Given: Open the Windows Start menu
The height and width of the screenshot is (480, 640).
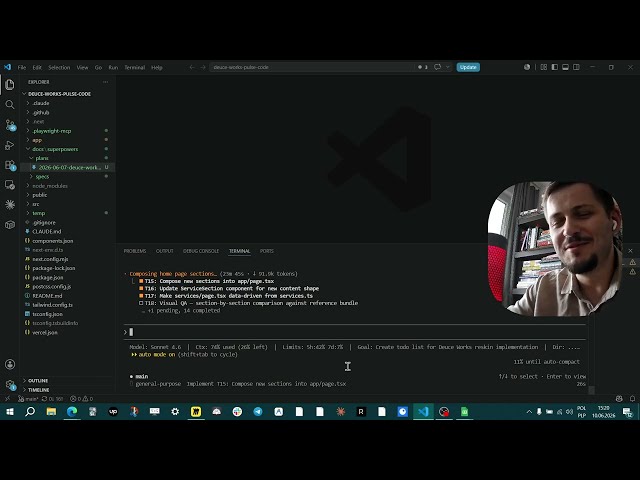Looking at the screenshot, I should [10, 411].
